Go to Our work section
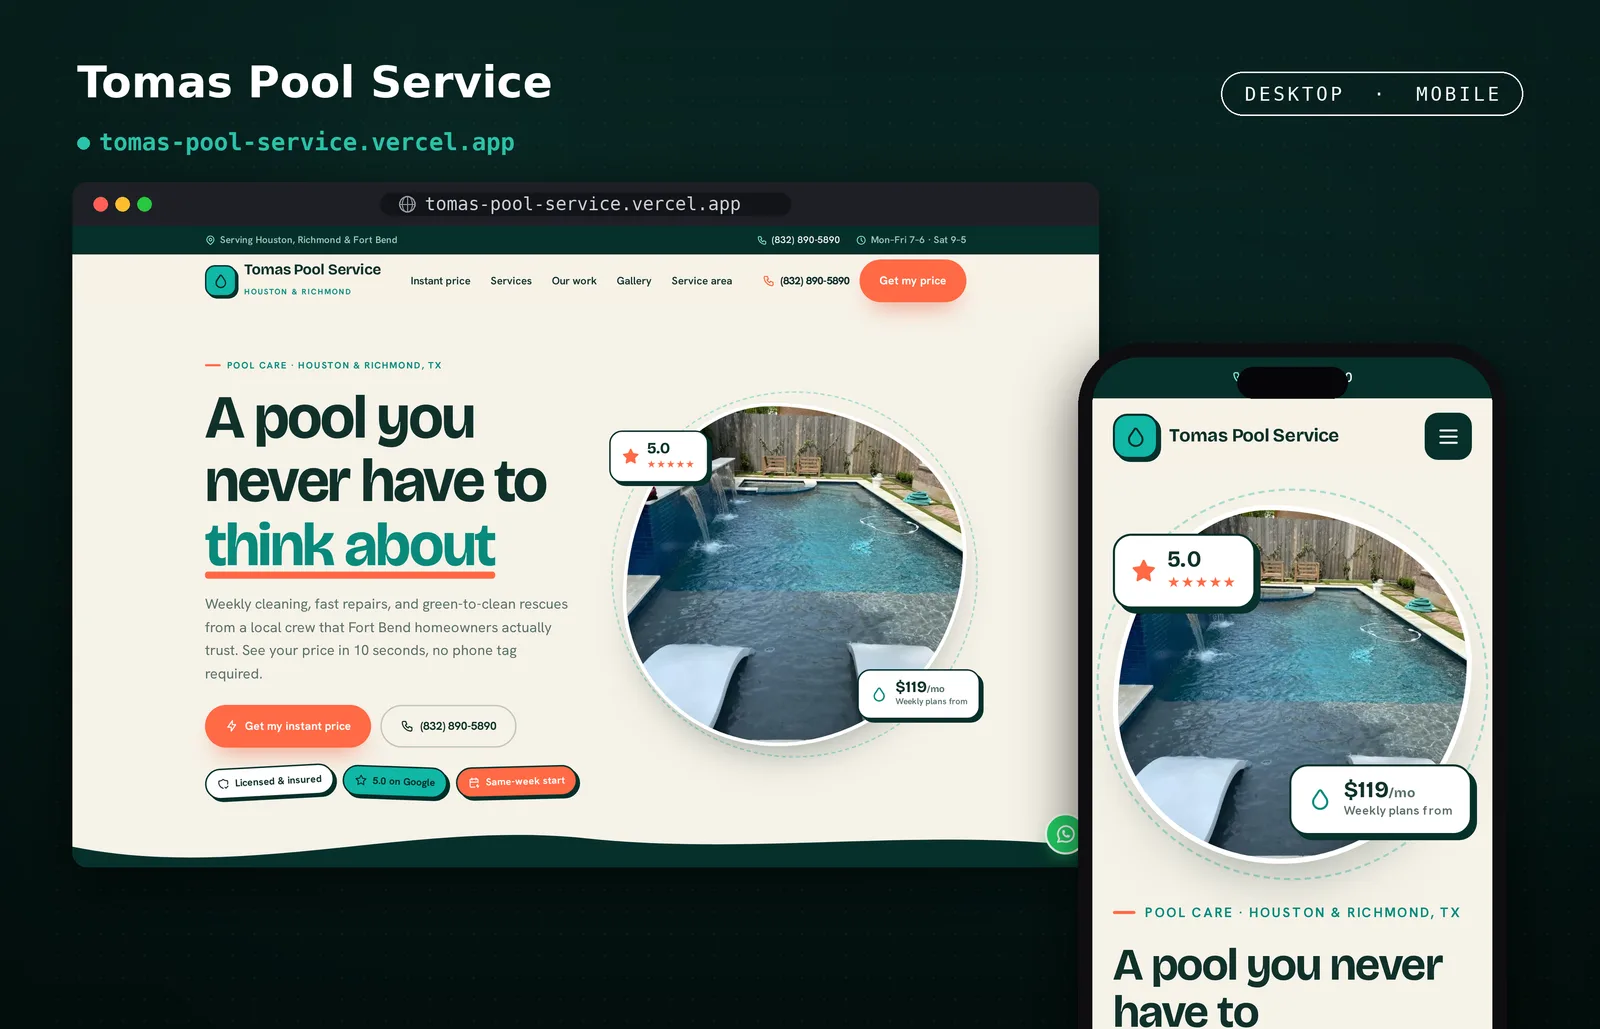 tap(574, 281)
